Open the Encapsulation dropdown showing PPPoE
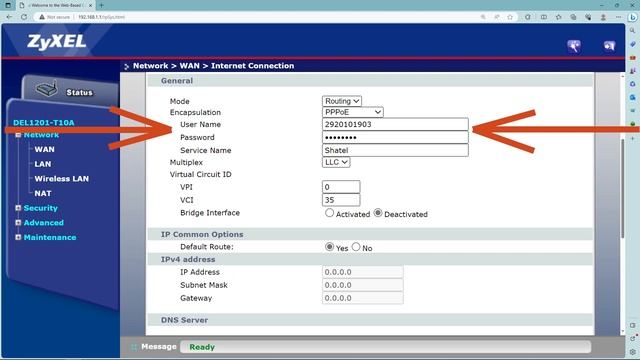The image size is (640, 360). (x=353, y=112)
